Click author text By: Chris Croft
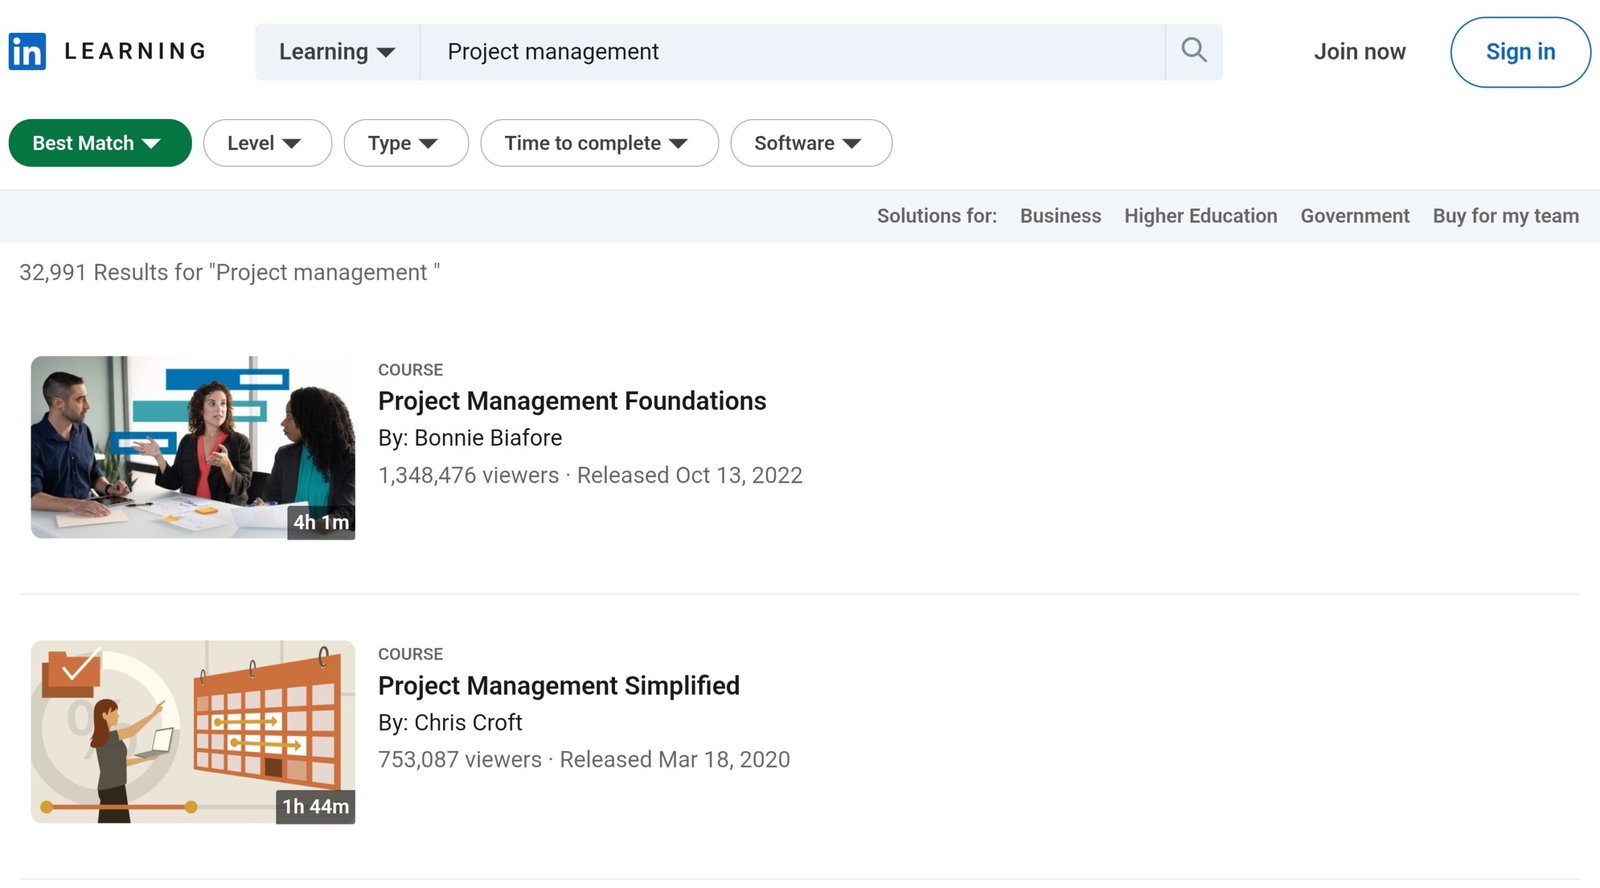Image resolution: width=1600 pixels, height=888 pixels. point(450,723)
